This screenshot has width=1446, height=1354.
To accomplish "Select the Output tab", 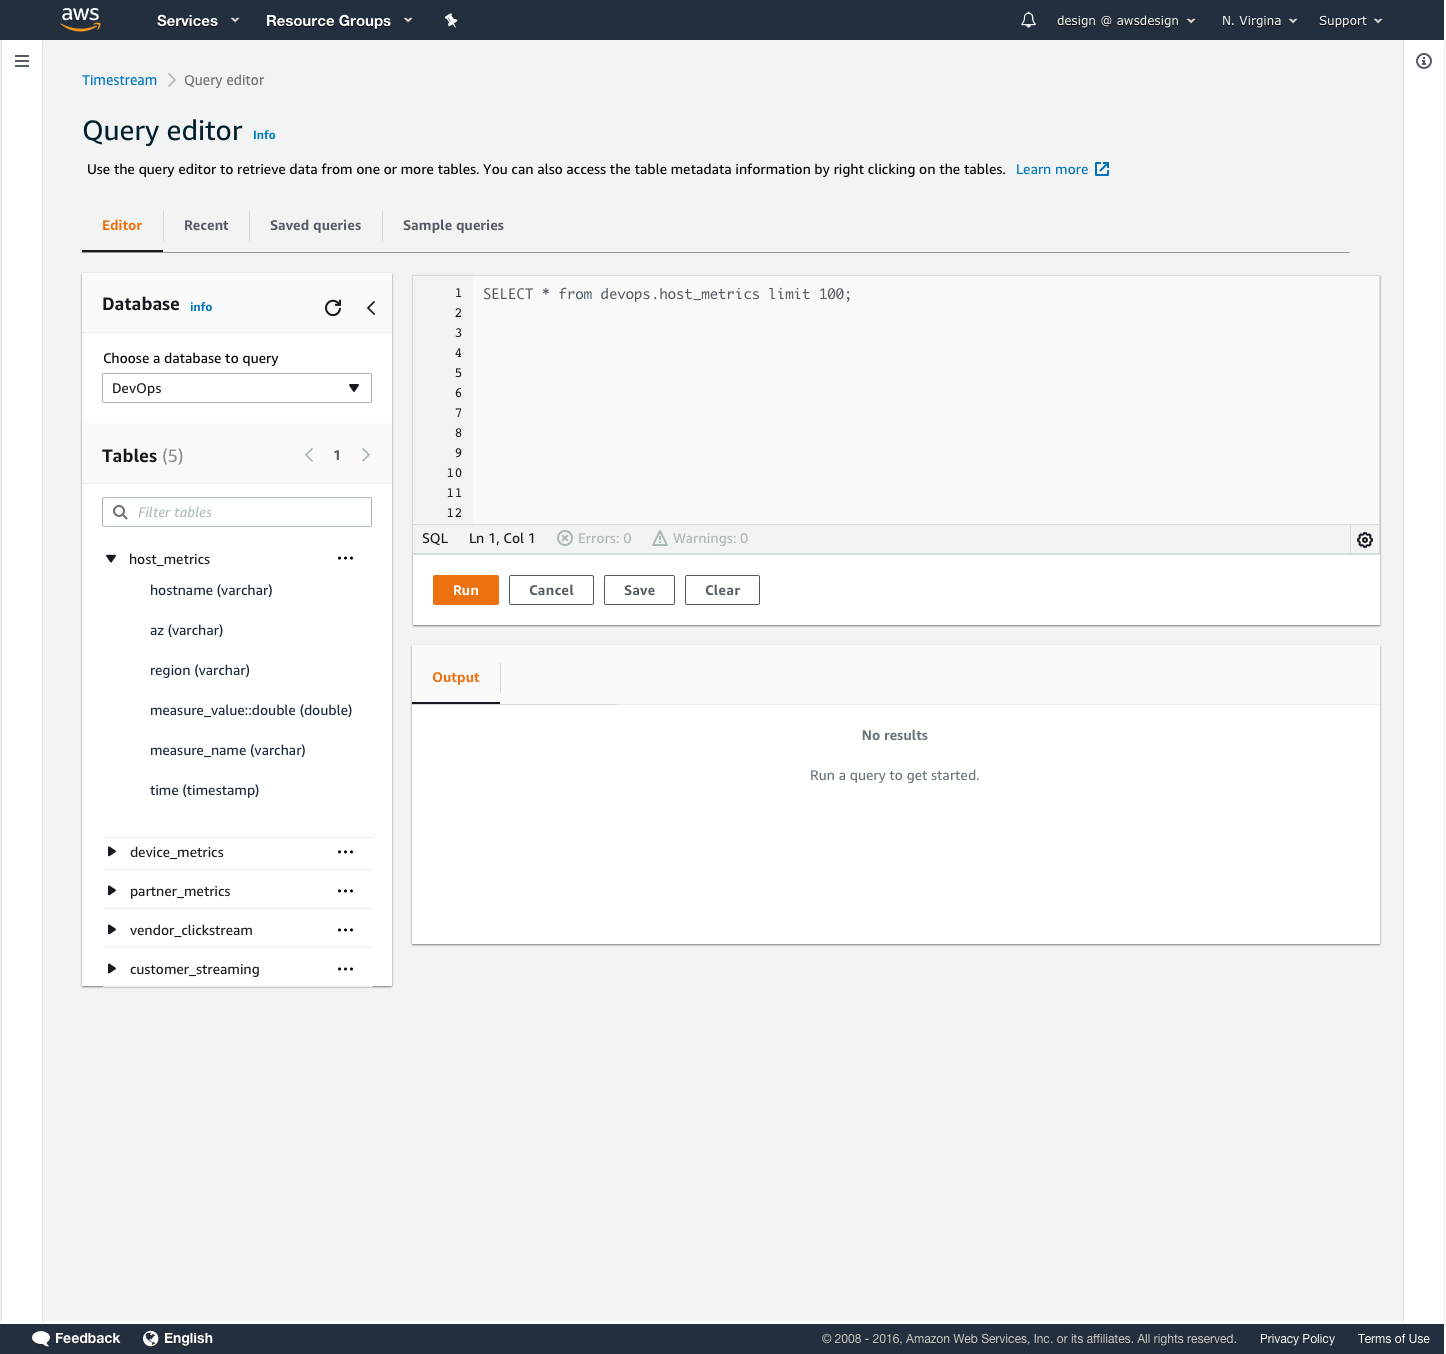I will pyautogui.click(x=456, y=677).
